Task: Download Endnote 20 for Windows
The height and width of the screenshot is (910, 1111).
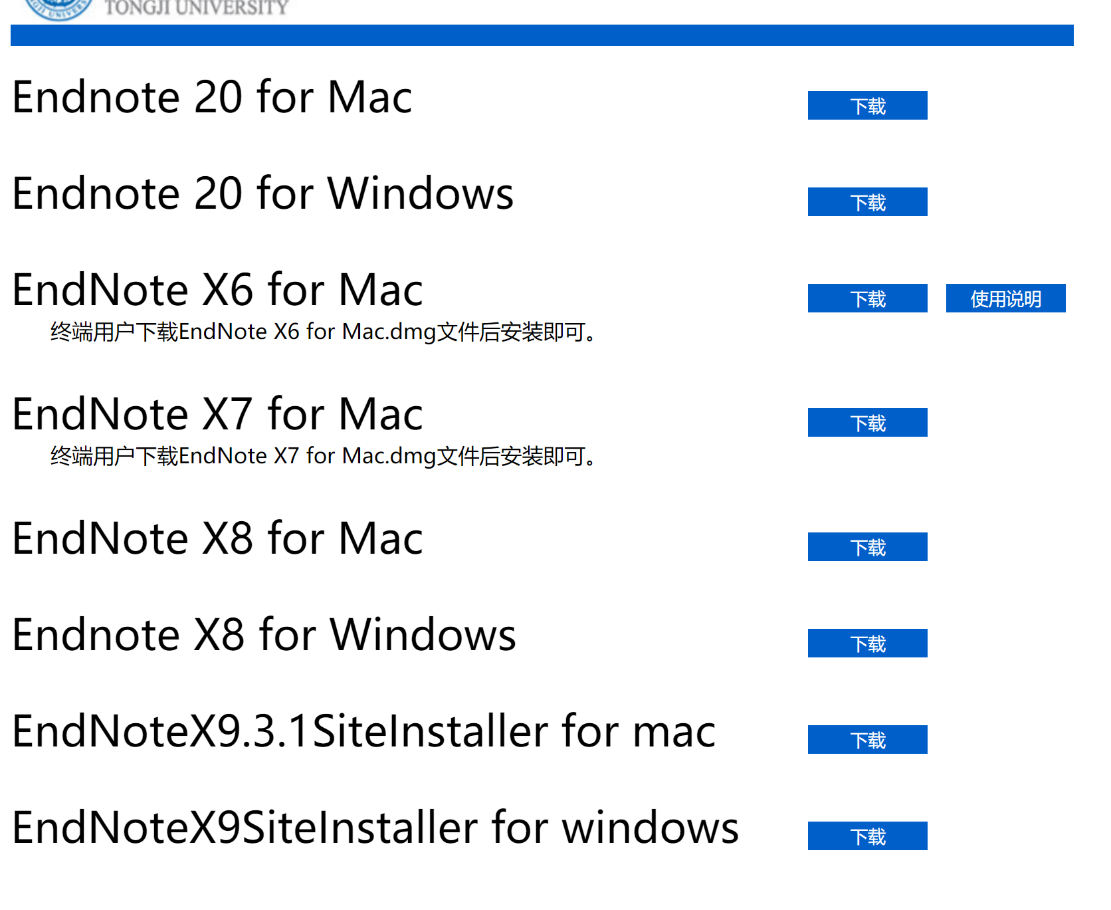Action: click(x=867, y=202)
